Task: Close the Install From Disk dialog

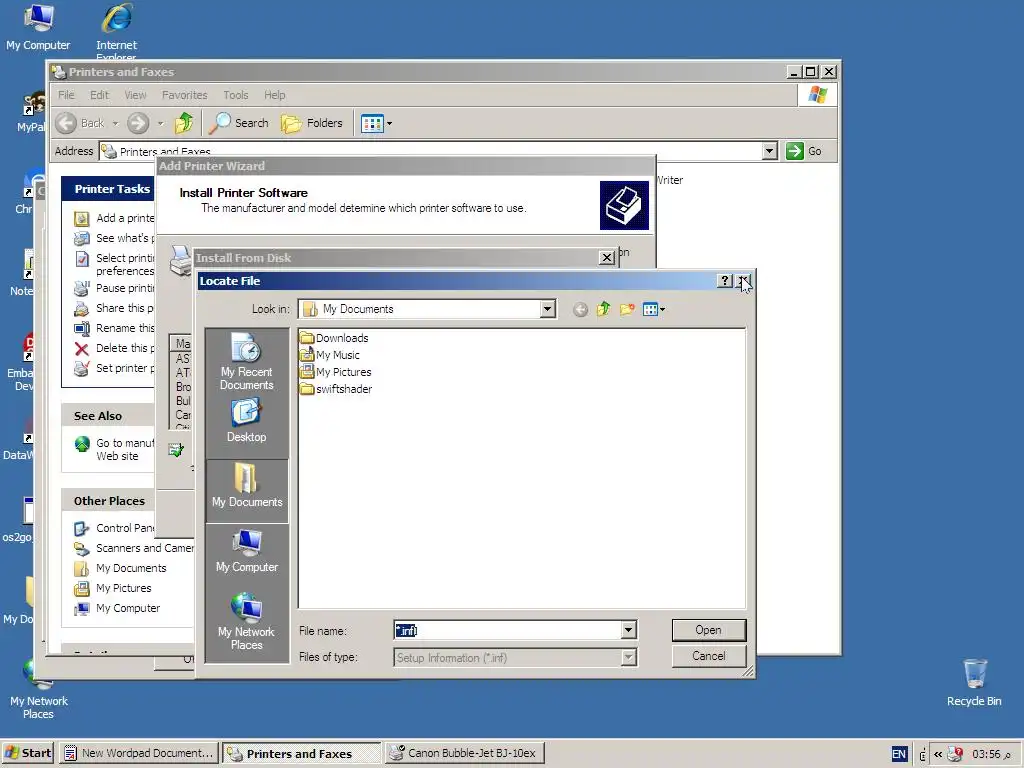Action: pos(607,258)
